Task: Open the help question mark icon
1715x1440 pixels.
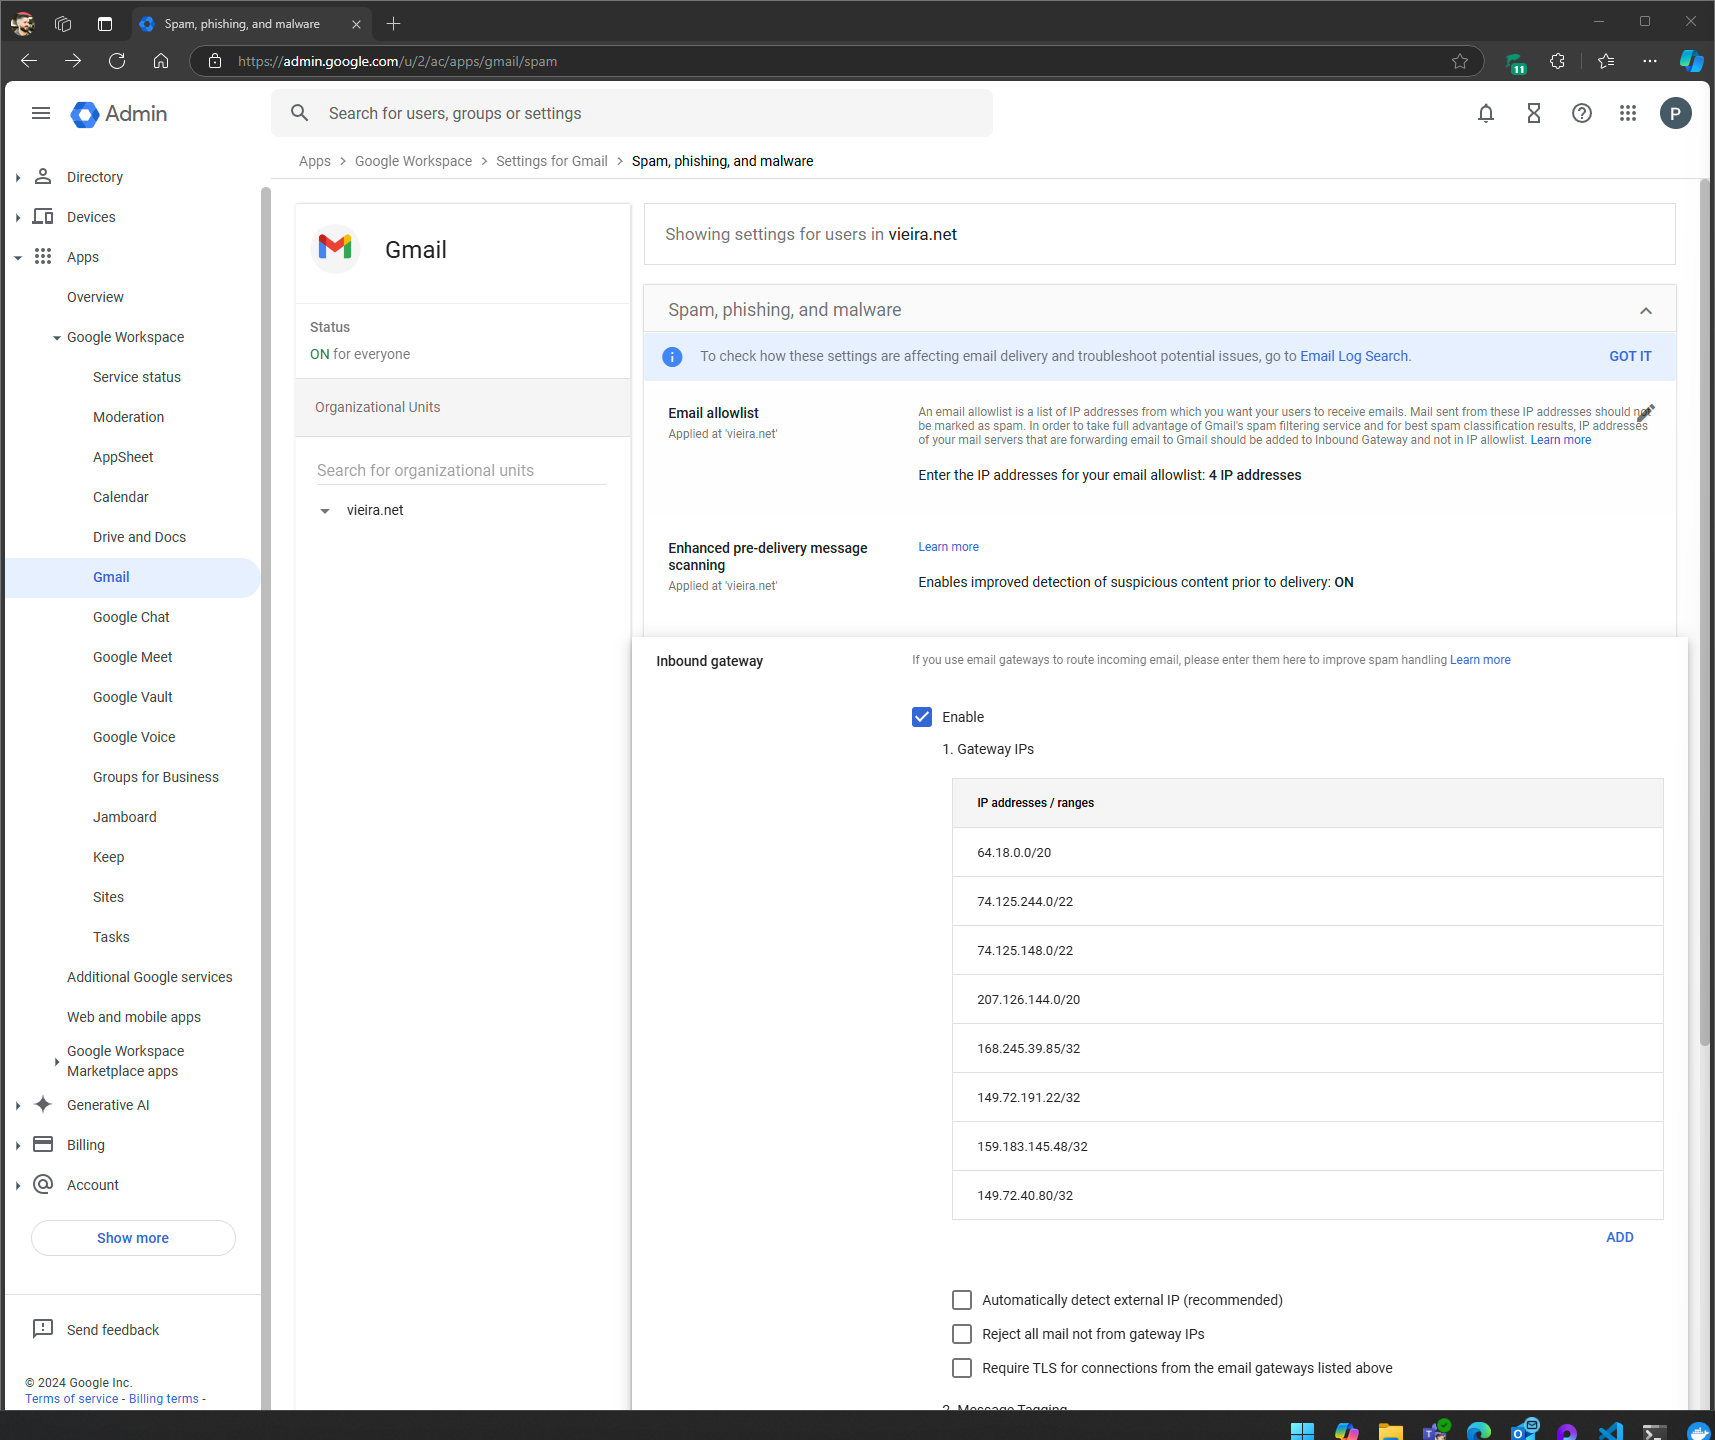Action: 1582,113
